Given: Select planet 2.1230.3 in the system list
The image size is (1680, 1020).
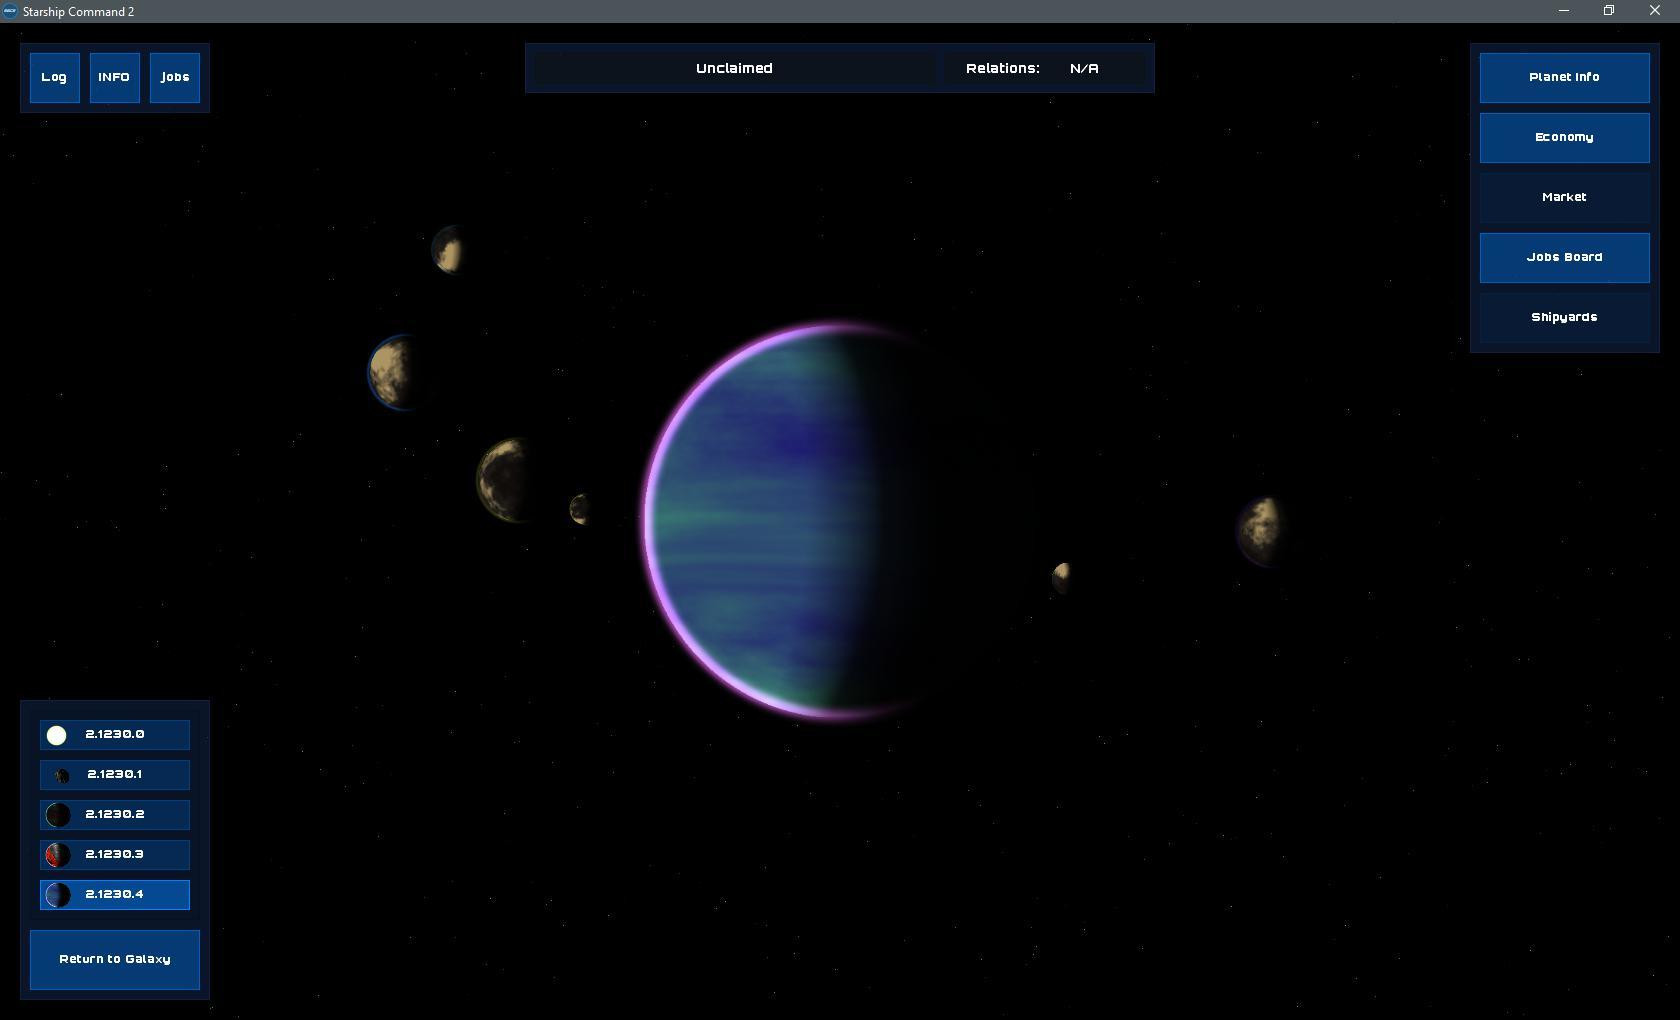Looking at the screenshot, I should 115,855.
